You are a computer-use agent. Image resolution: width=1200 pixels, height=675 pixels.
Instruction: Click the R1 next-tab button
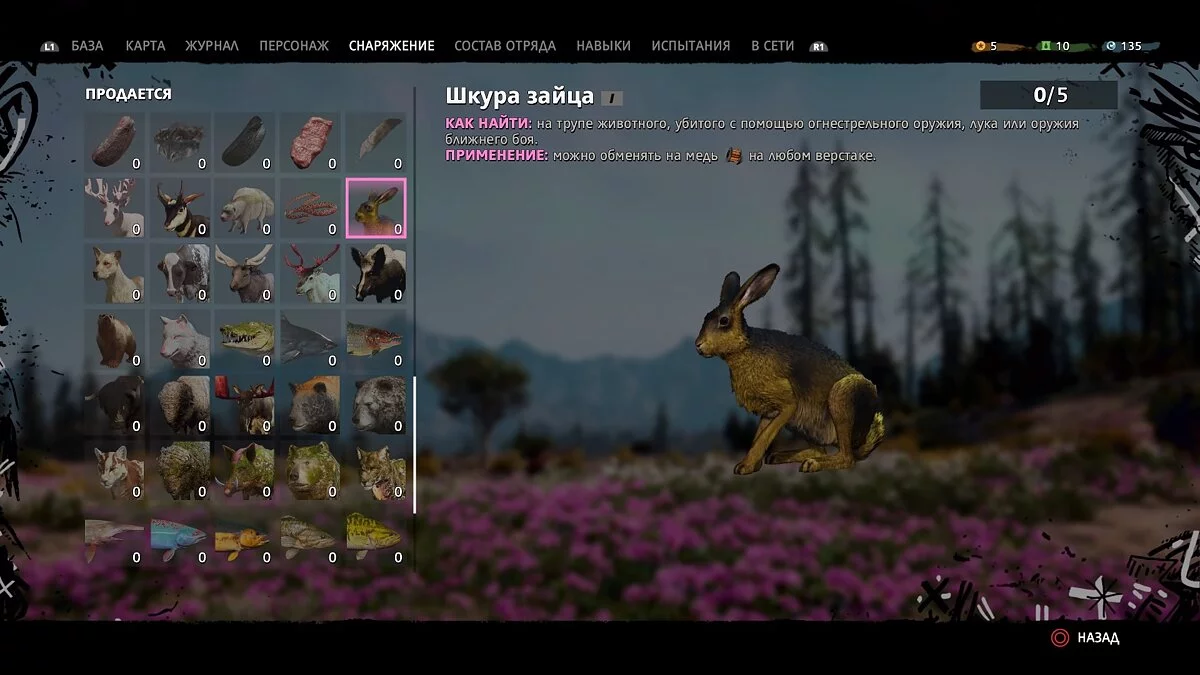[x=819, y=46]
